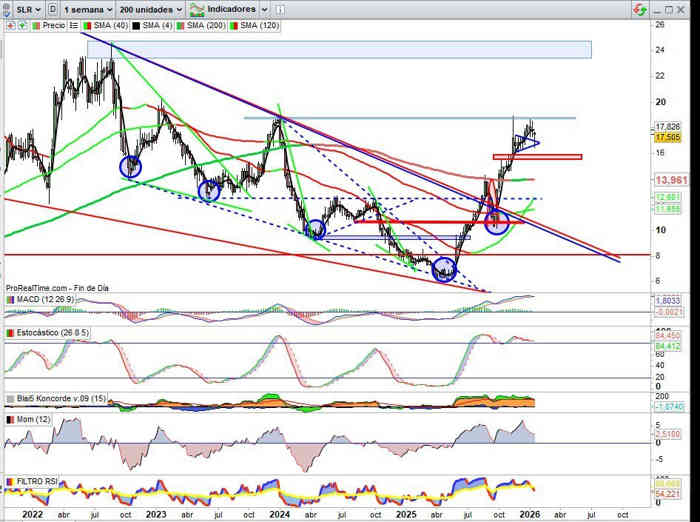Click the FILTRO RSI indicator icon
The height and width of the screenshot is (522, 700).
pyautogui.click(x=10, y=481)
